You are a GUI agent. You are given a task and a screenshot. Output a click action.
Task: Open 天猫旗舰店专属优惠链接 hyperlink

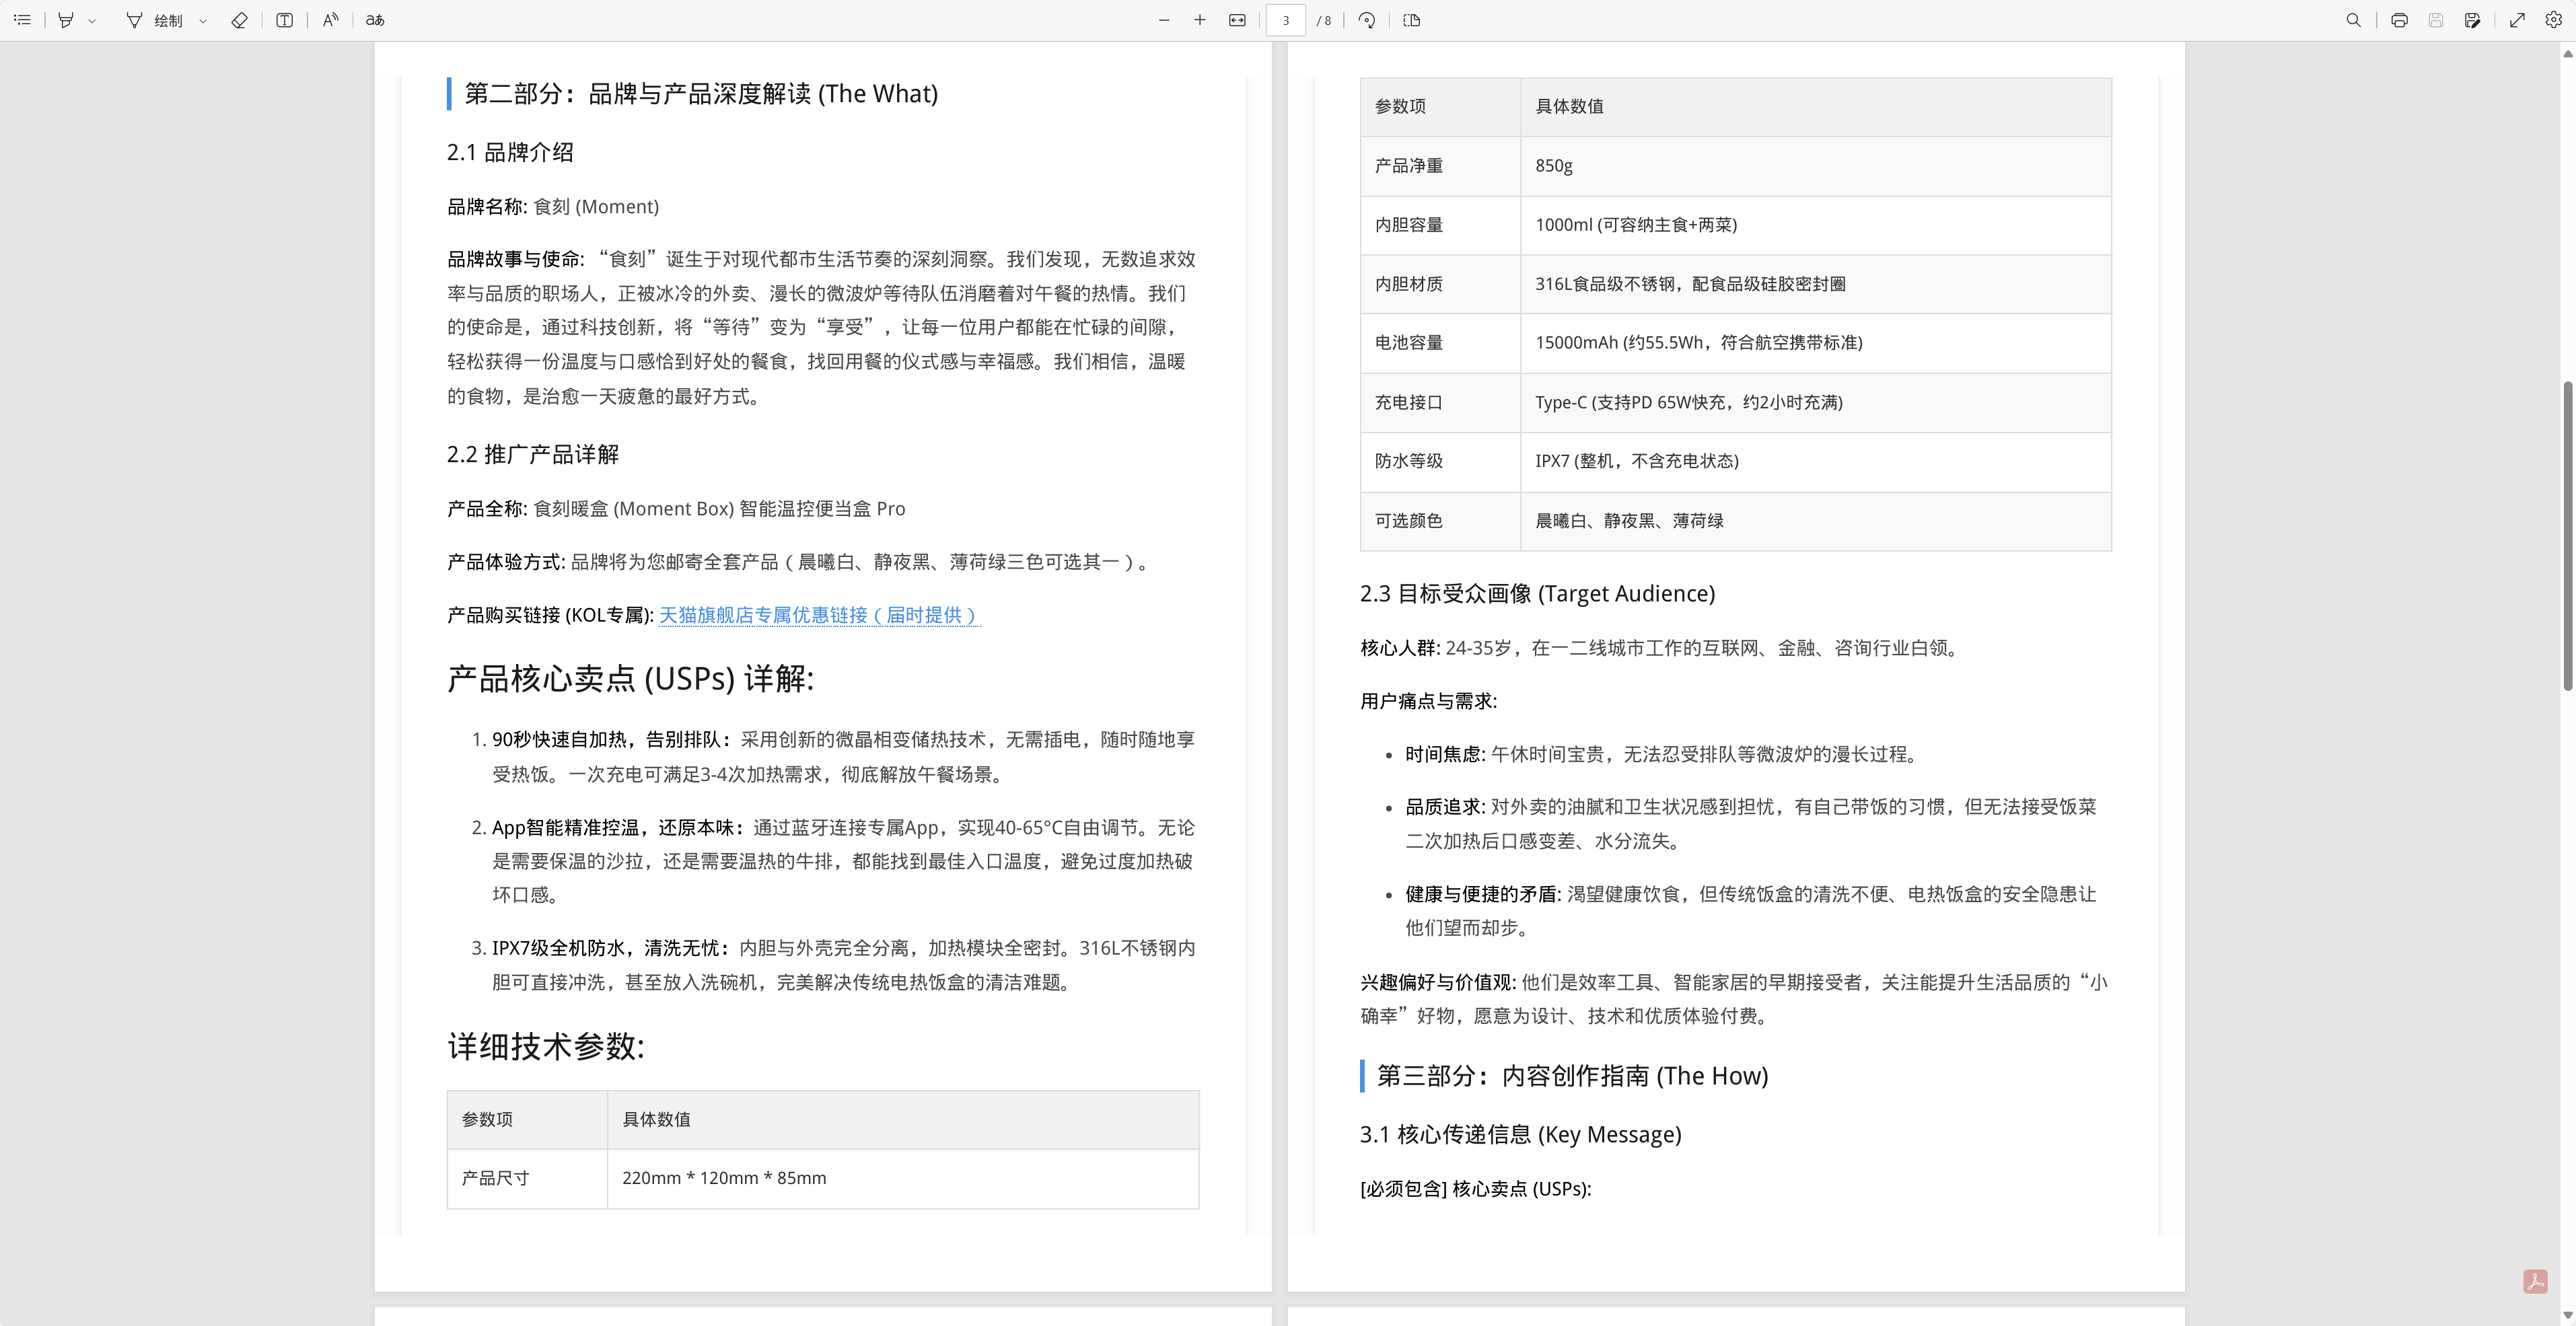coord(818,615)
